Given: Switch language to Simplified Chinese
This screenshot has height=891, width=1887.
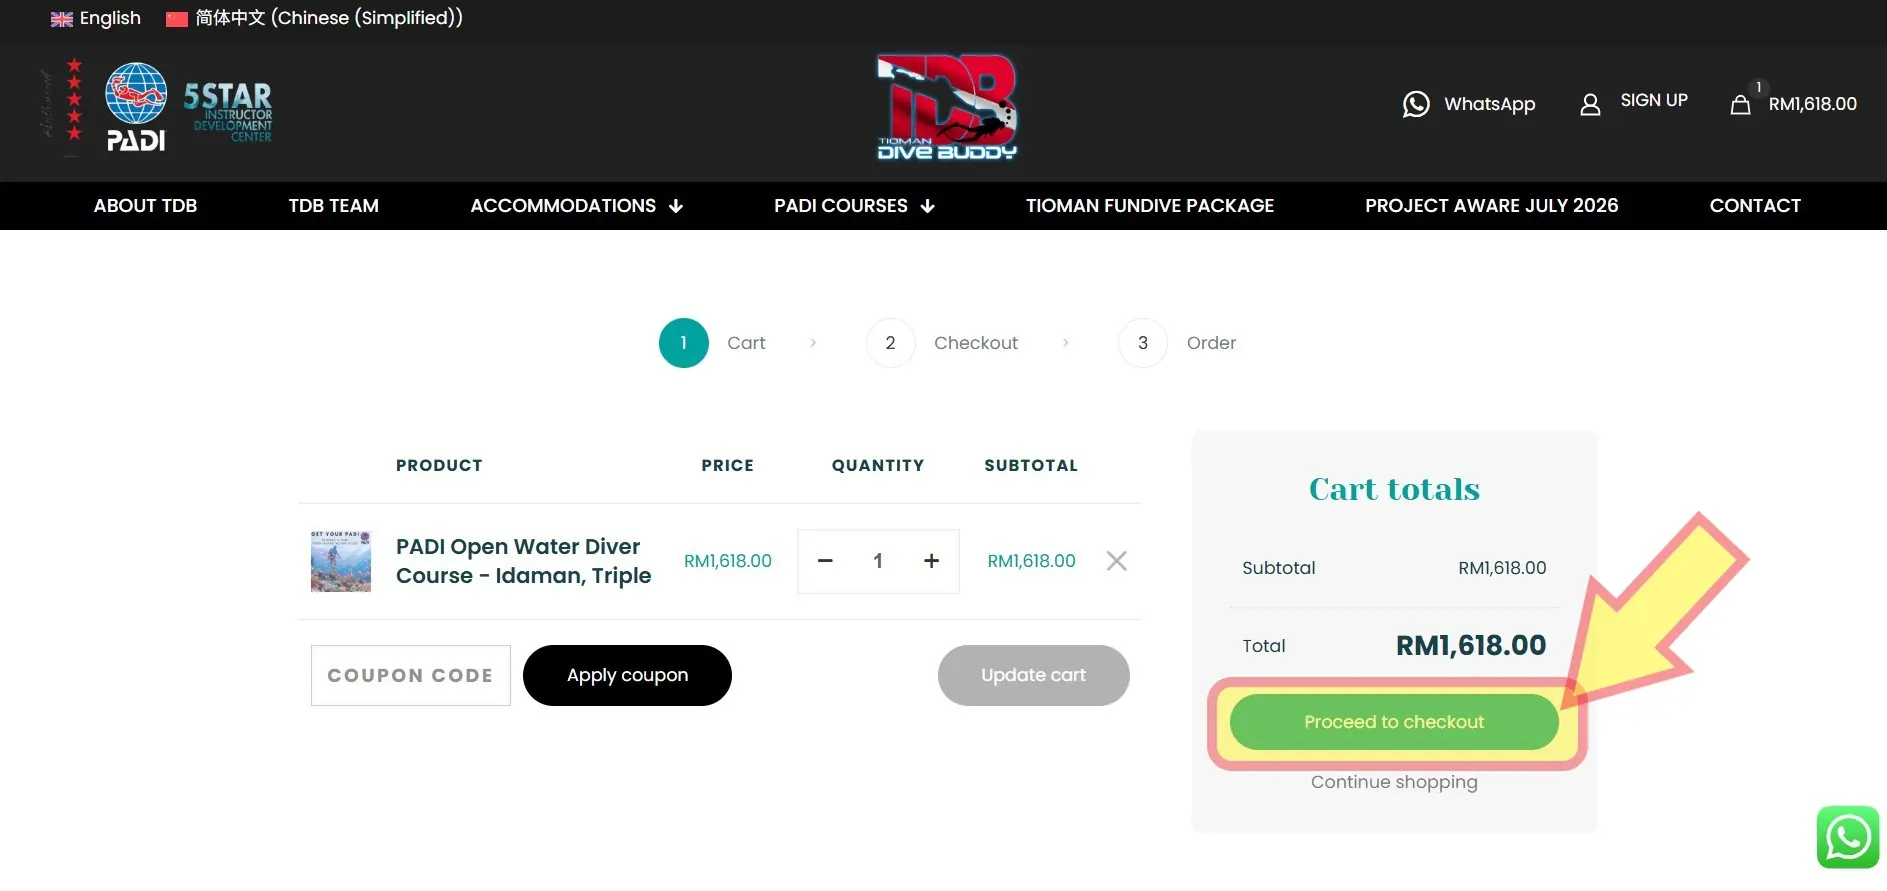Looking at the screenshot, I should pyautogui.click(x=329, y=18).
